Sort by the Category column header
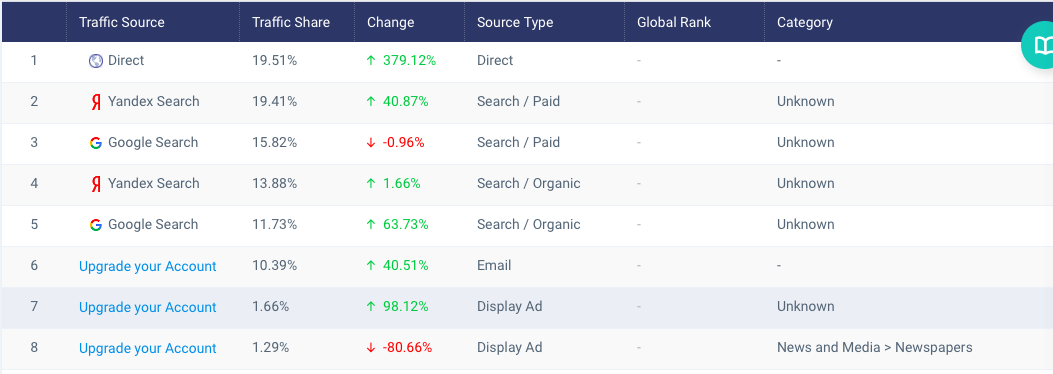This screenshot has width=1053, height=374. pos(805,22)
